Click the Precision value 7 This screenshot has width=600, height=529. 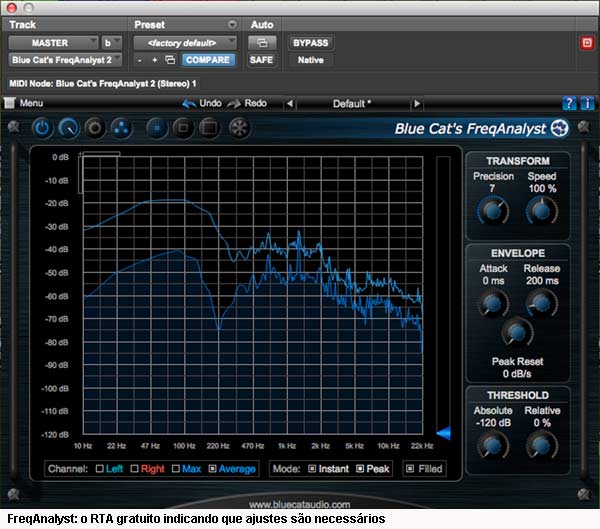pyautogui.click(x=492, y=188)
